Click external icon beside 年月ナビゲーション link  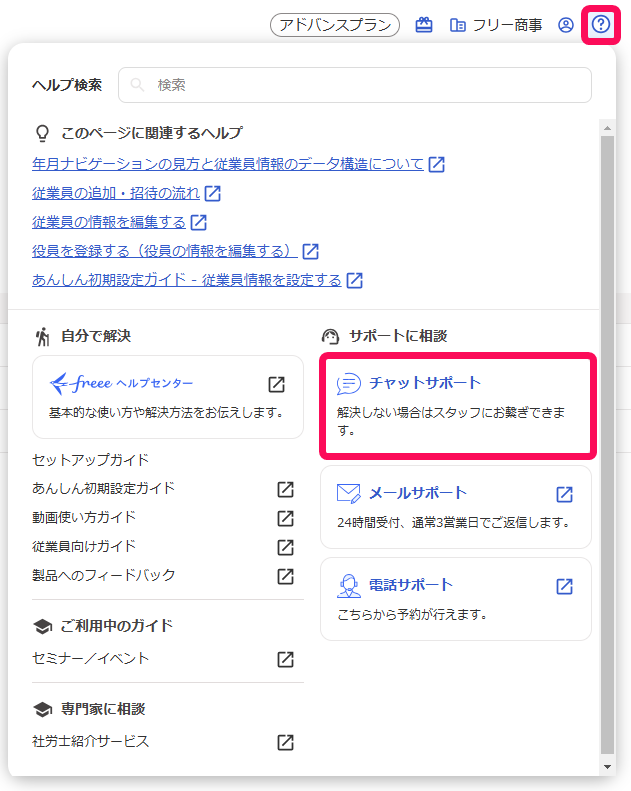436,164
